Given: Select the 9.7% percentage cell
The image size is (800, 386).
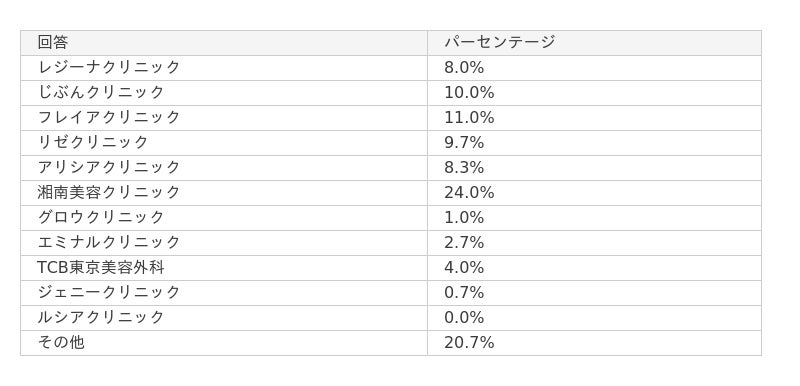Looking at the screenshot, I should click(x=594, y=143).
